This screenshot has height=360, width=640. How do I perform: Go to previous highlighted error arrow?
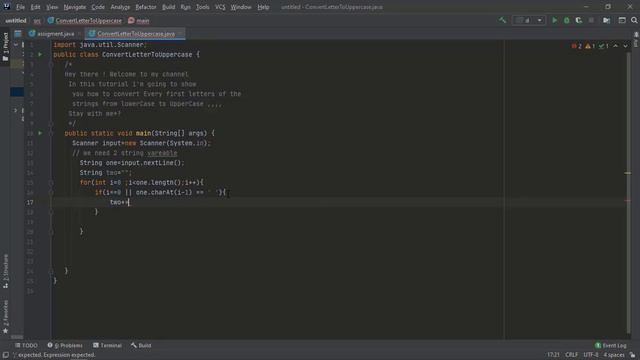[616, 46]
